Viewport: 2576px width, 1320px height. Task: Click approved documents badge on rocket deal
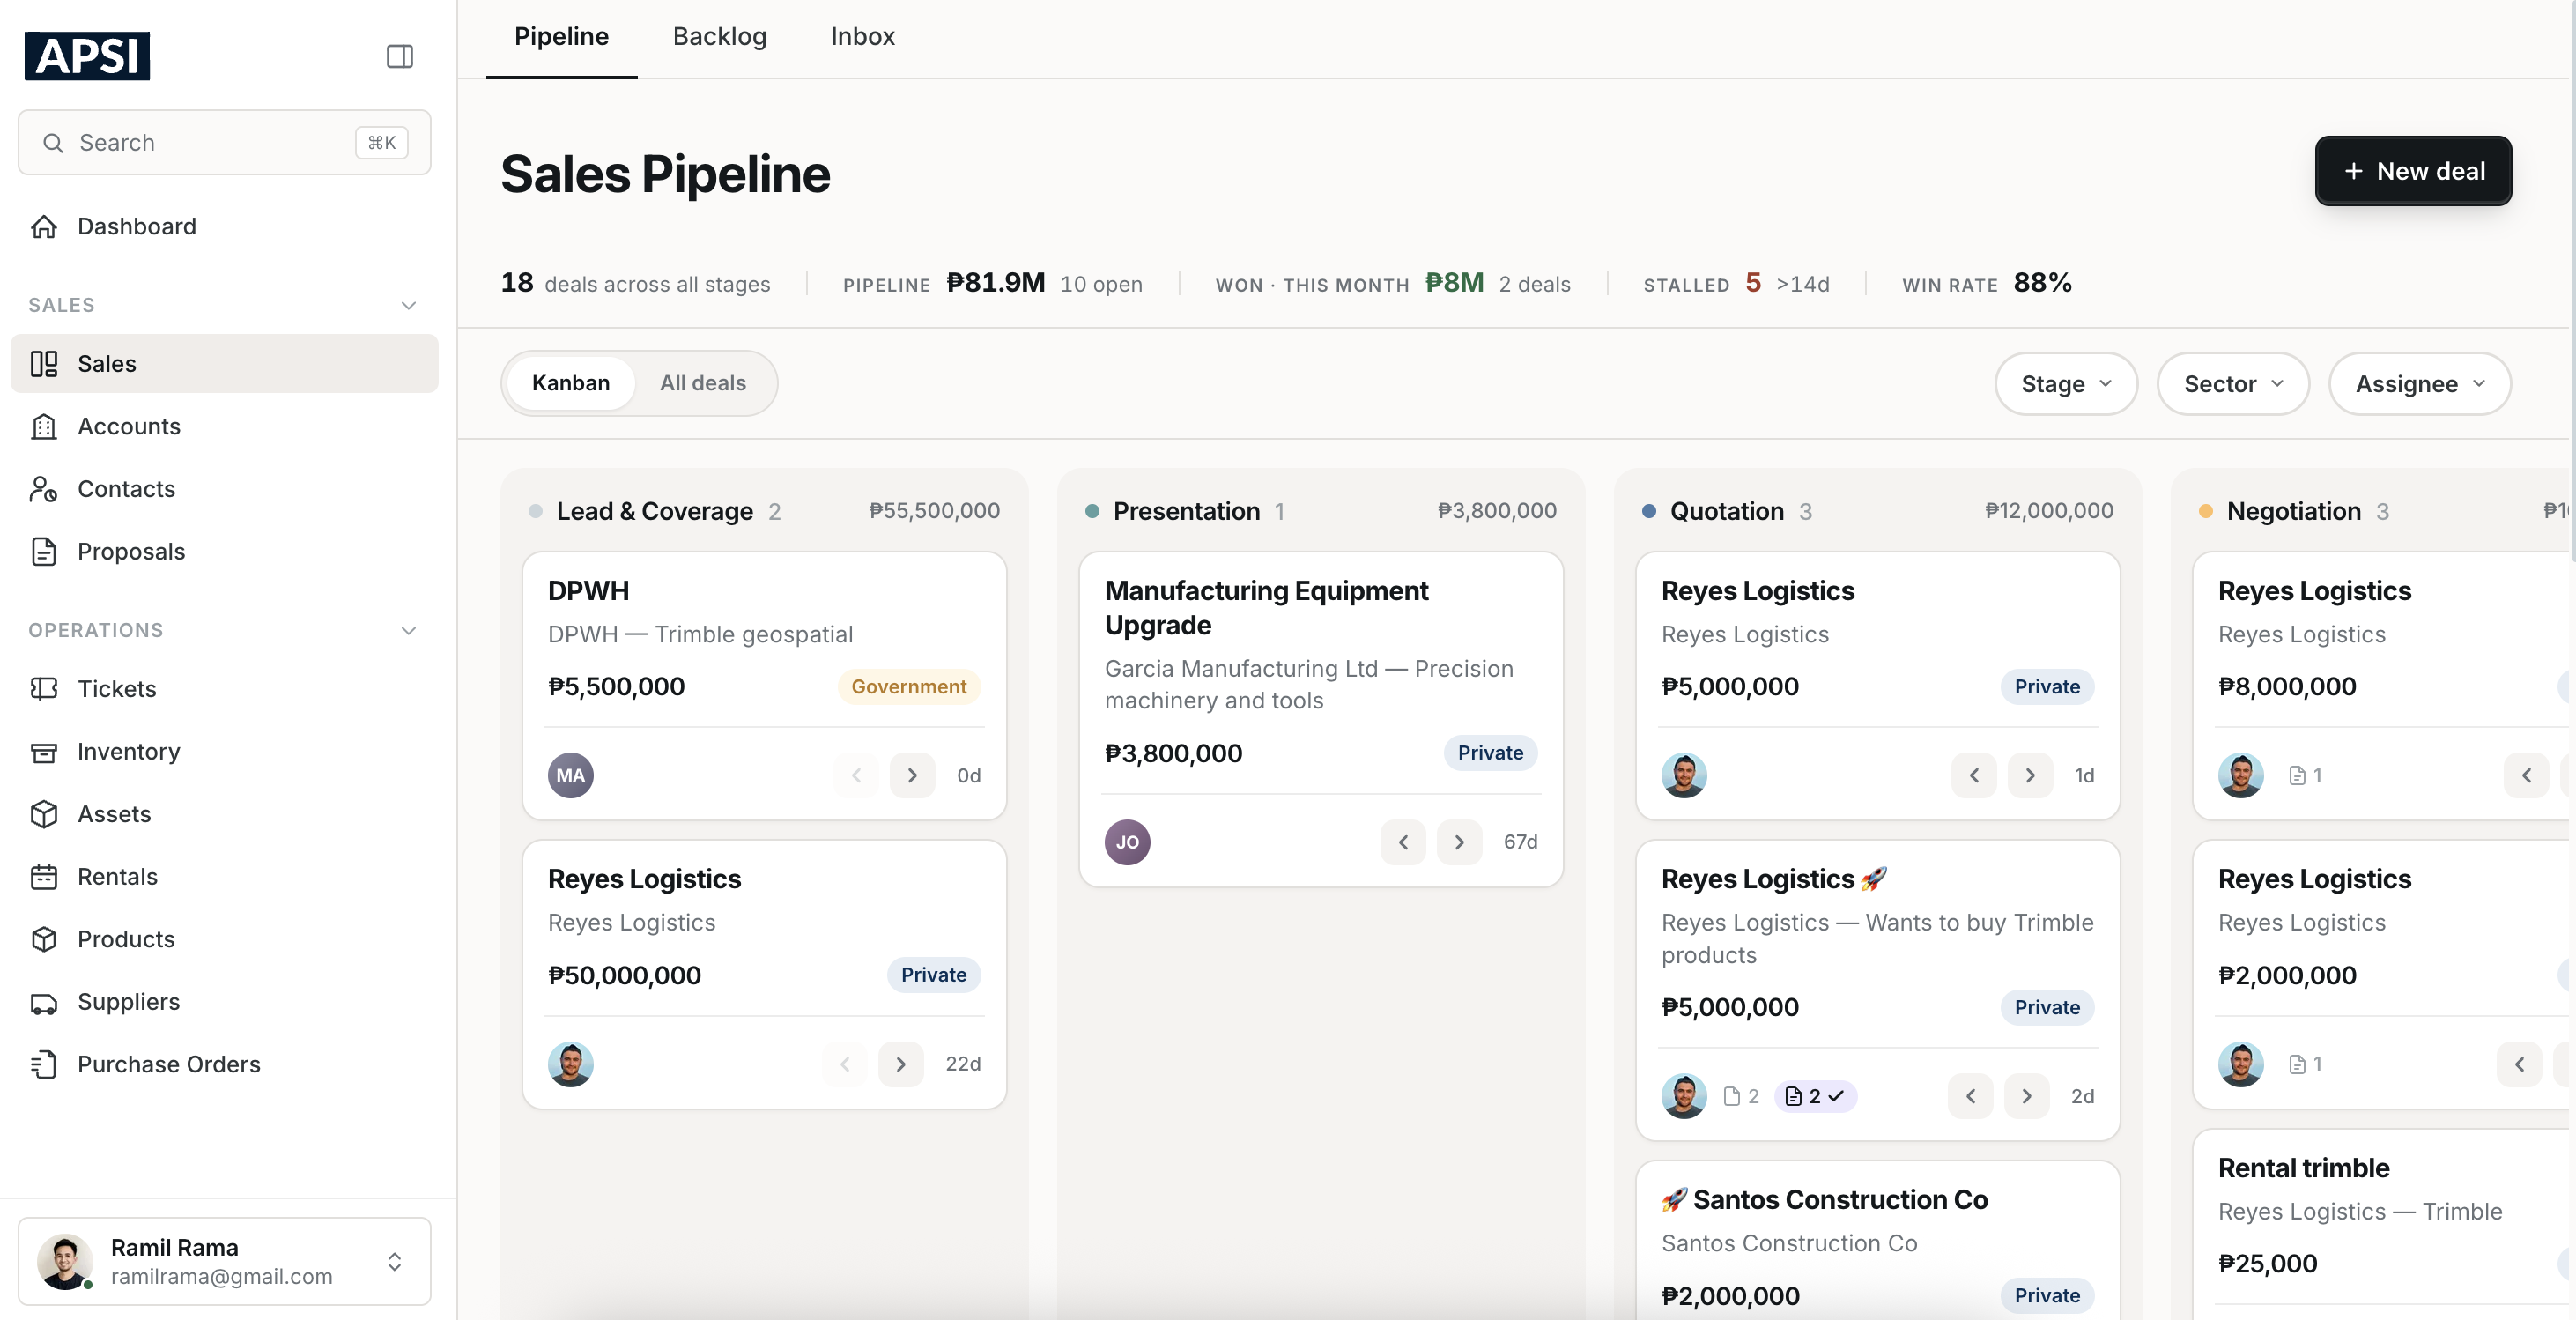[1815, 1096]
